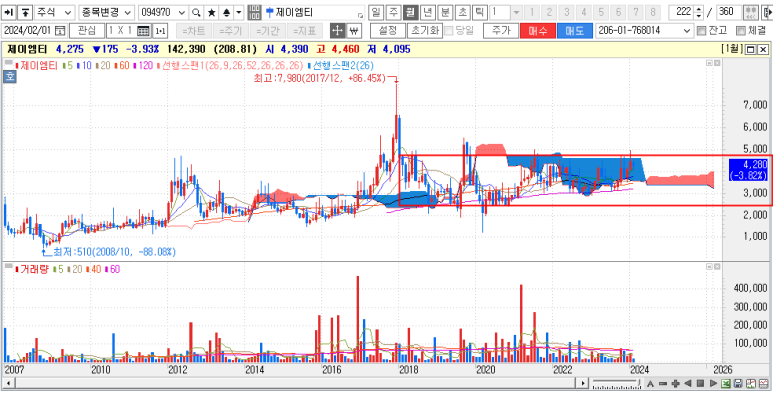Viewport: 773px width, 397px height.
Task: Export chart data with Excel icon
Action: coord(726,383)
